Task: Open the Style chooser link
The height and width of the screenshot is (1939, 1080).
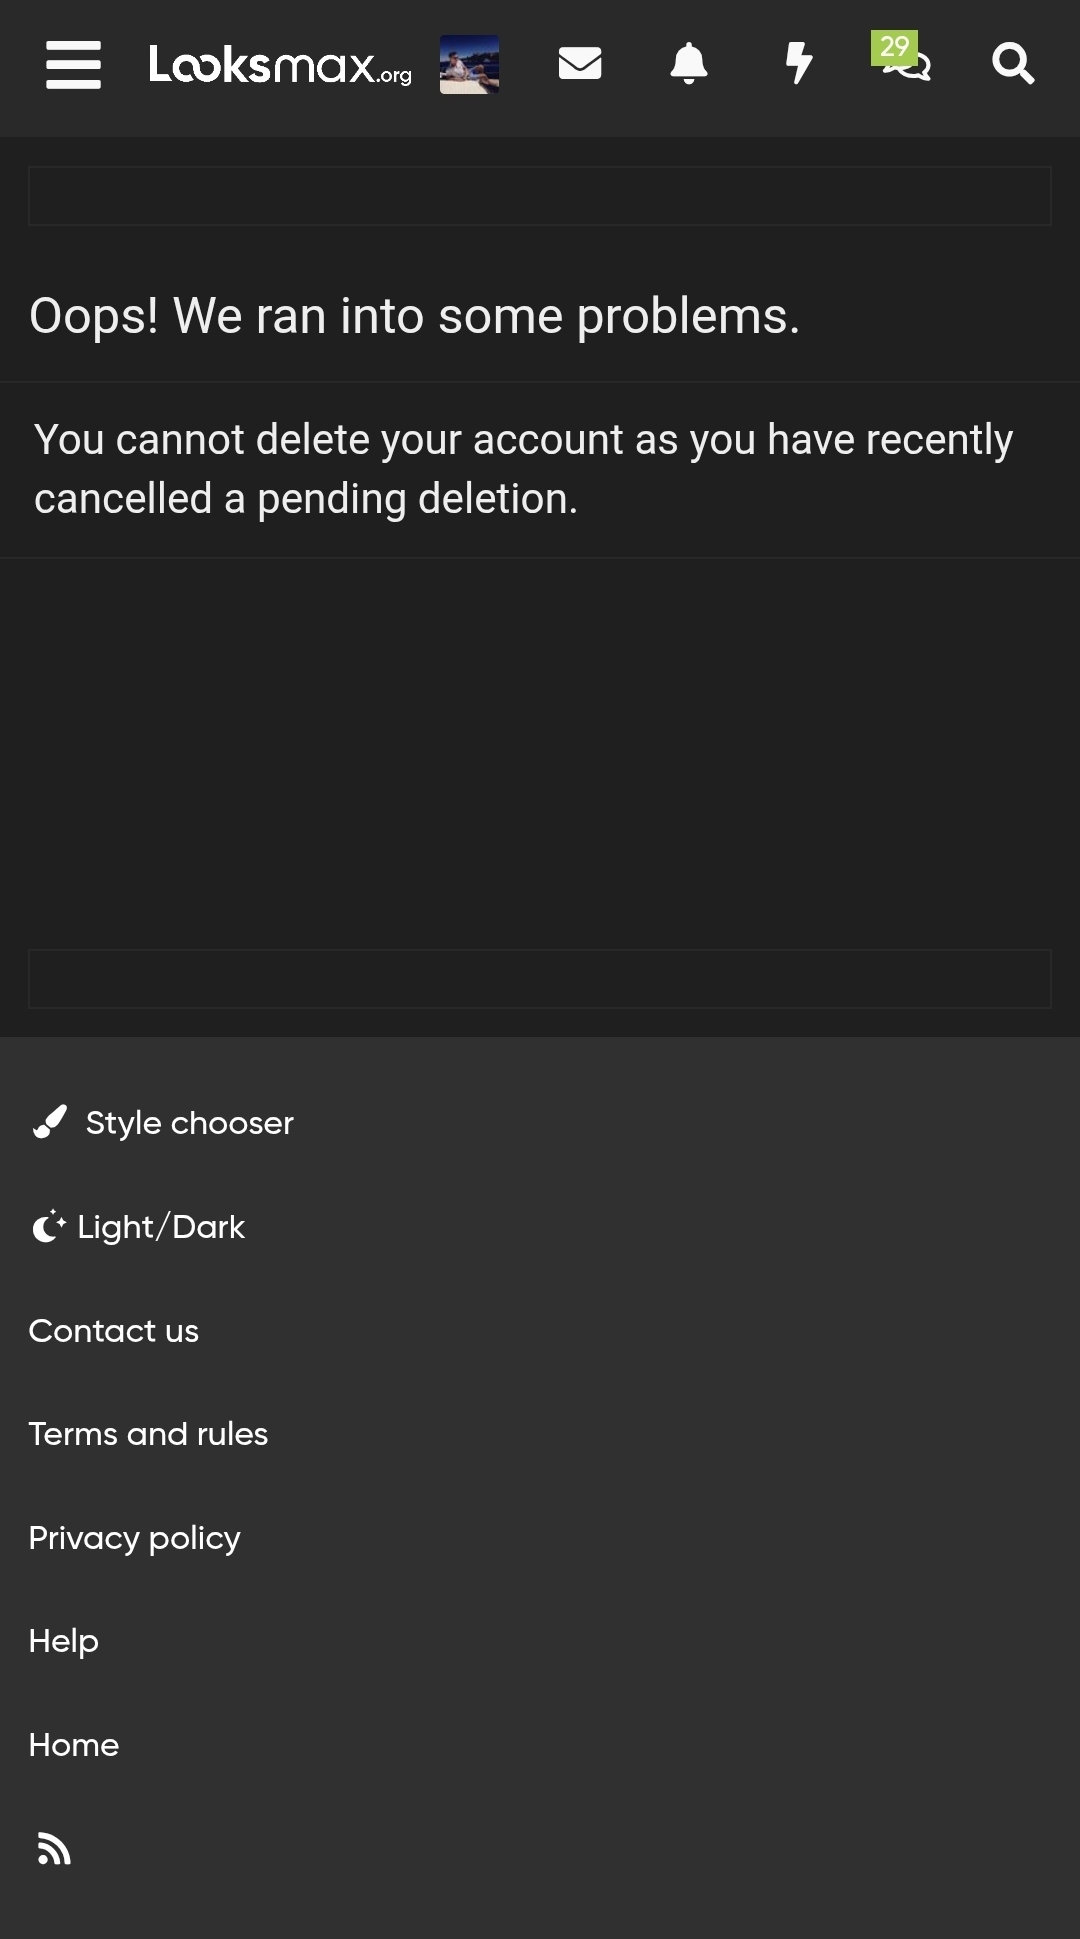Action: coord(190,1123)
